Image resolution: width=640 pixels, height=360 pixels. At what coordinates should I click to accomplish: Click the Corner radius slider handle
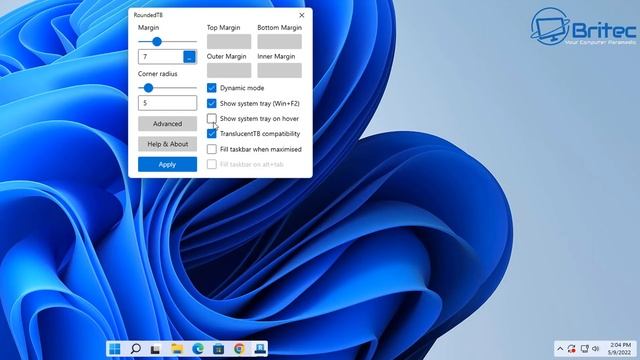148,88
